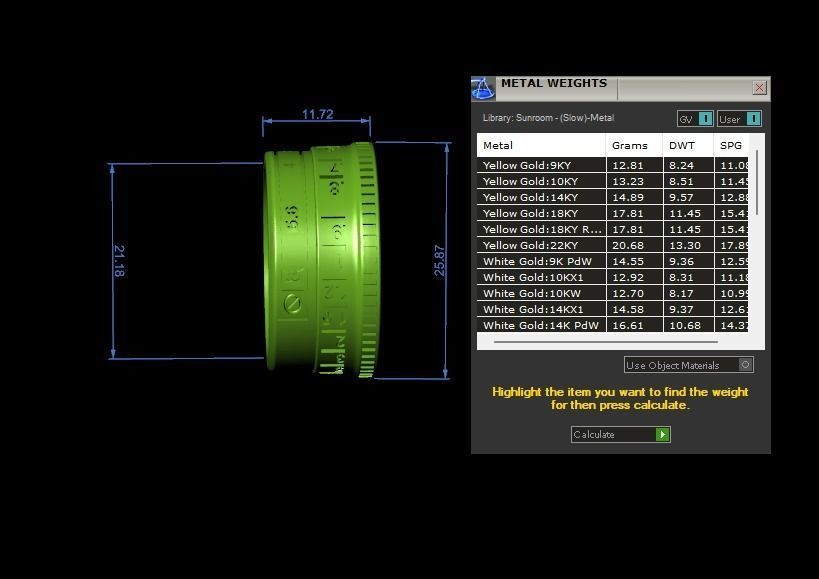This screenshot has width=819, height=579.
Task: Click the 16.61 grams cell
Action: [634, 325]
